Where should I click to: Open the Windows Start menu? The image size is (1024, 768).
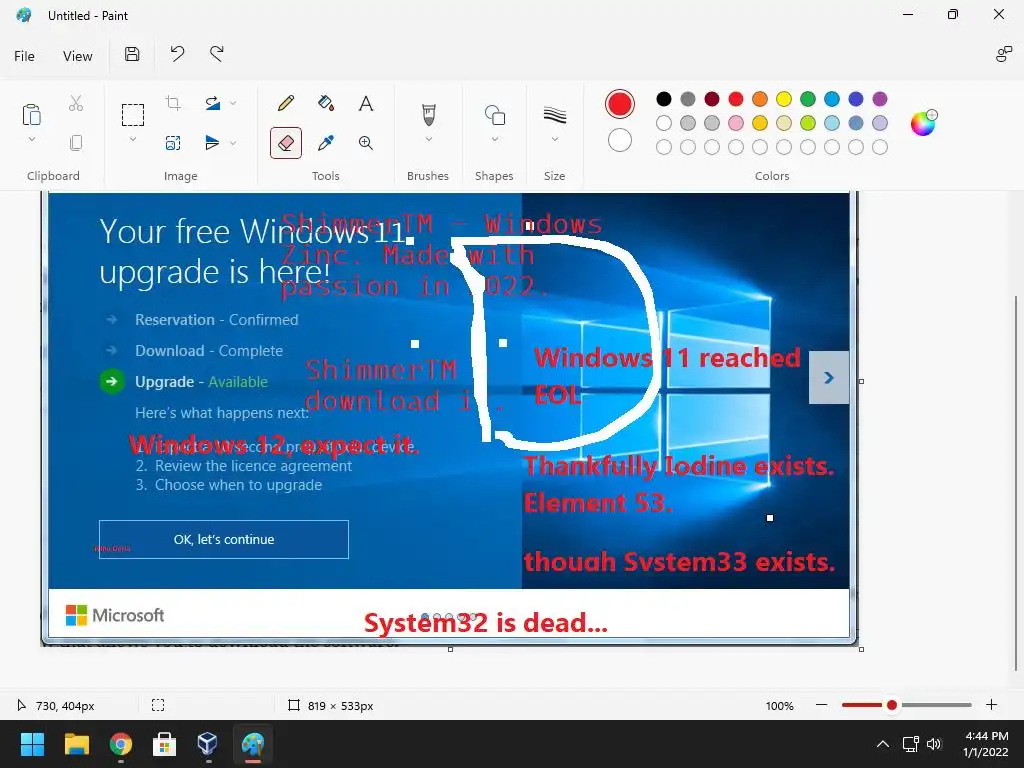coord(32,744)
